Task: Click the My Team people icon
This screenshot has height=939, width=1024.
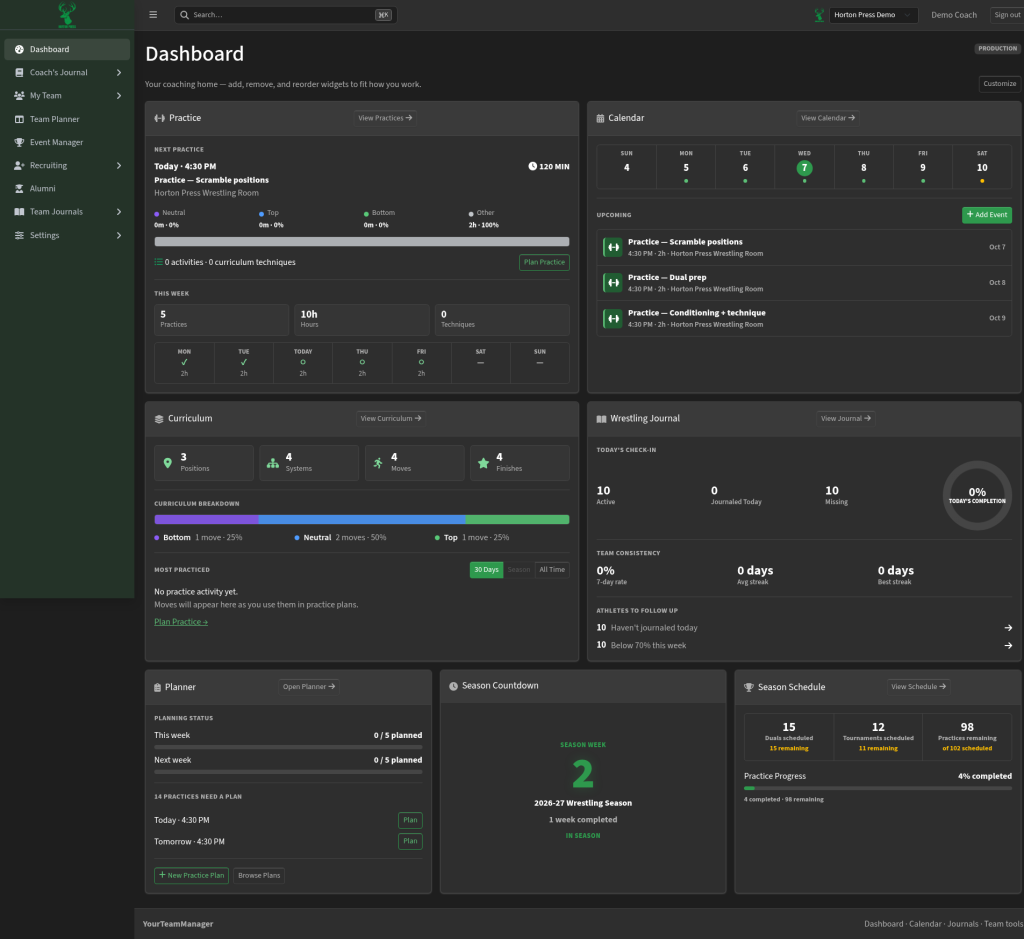Action: click(19, 95)
